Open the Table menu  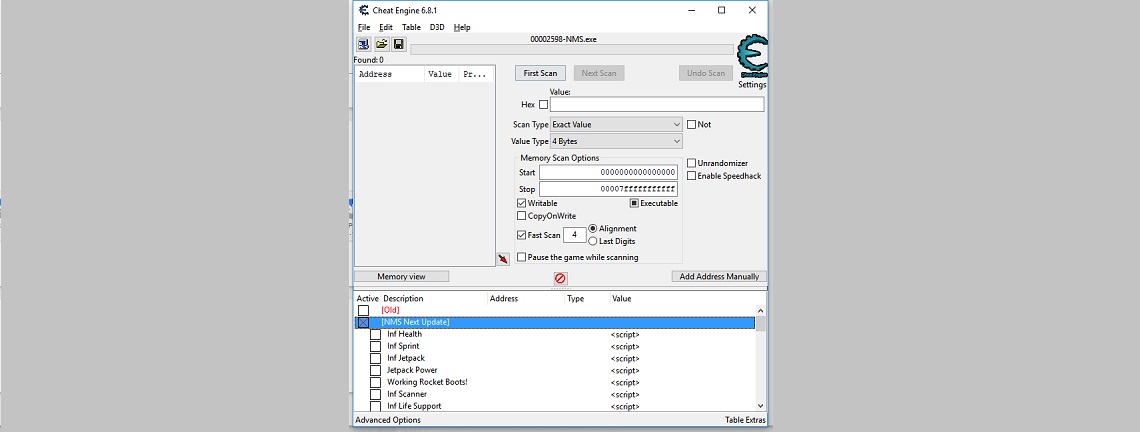point(411,27)
